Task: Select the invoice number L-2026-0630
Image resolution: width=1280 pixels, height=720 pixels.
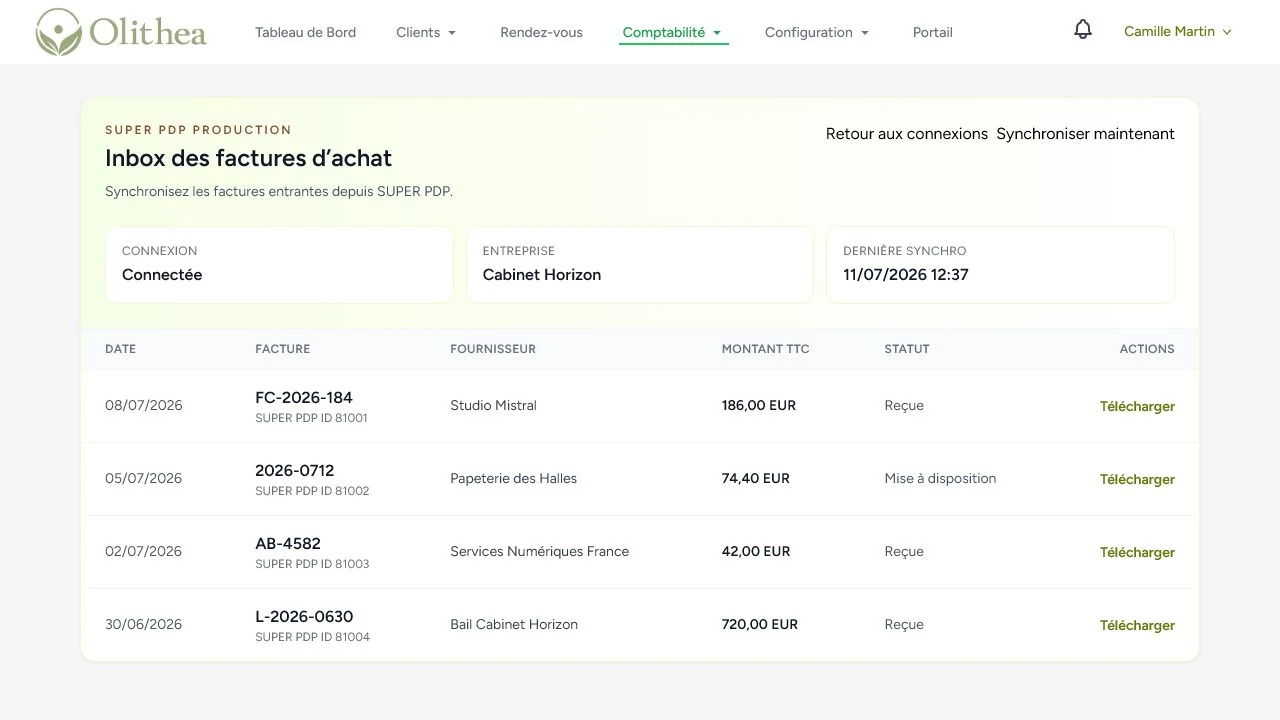Action: pyautogui.click(x=304, y=616)
